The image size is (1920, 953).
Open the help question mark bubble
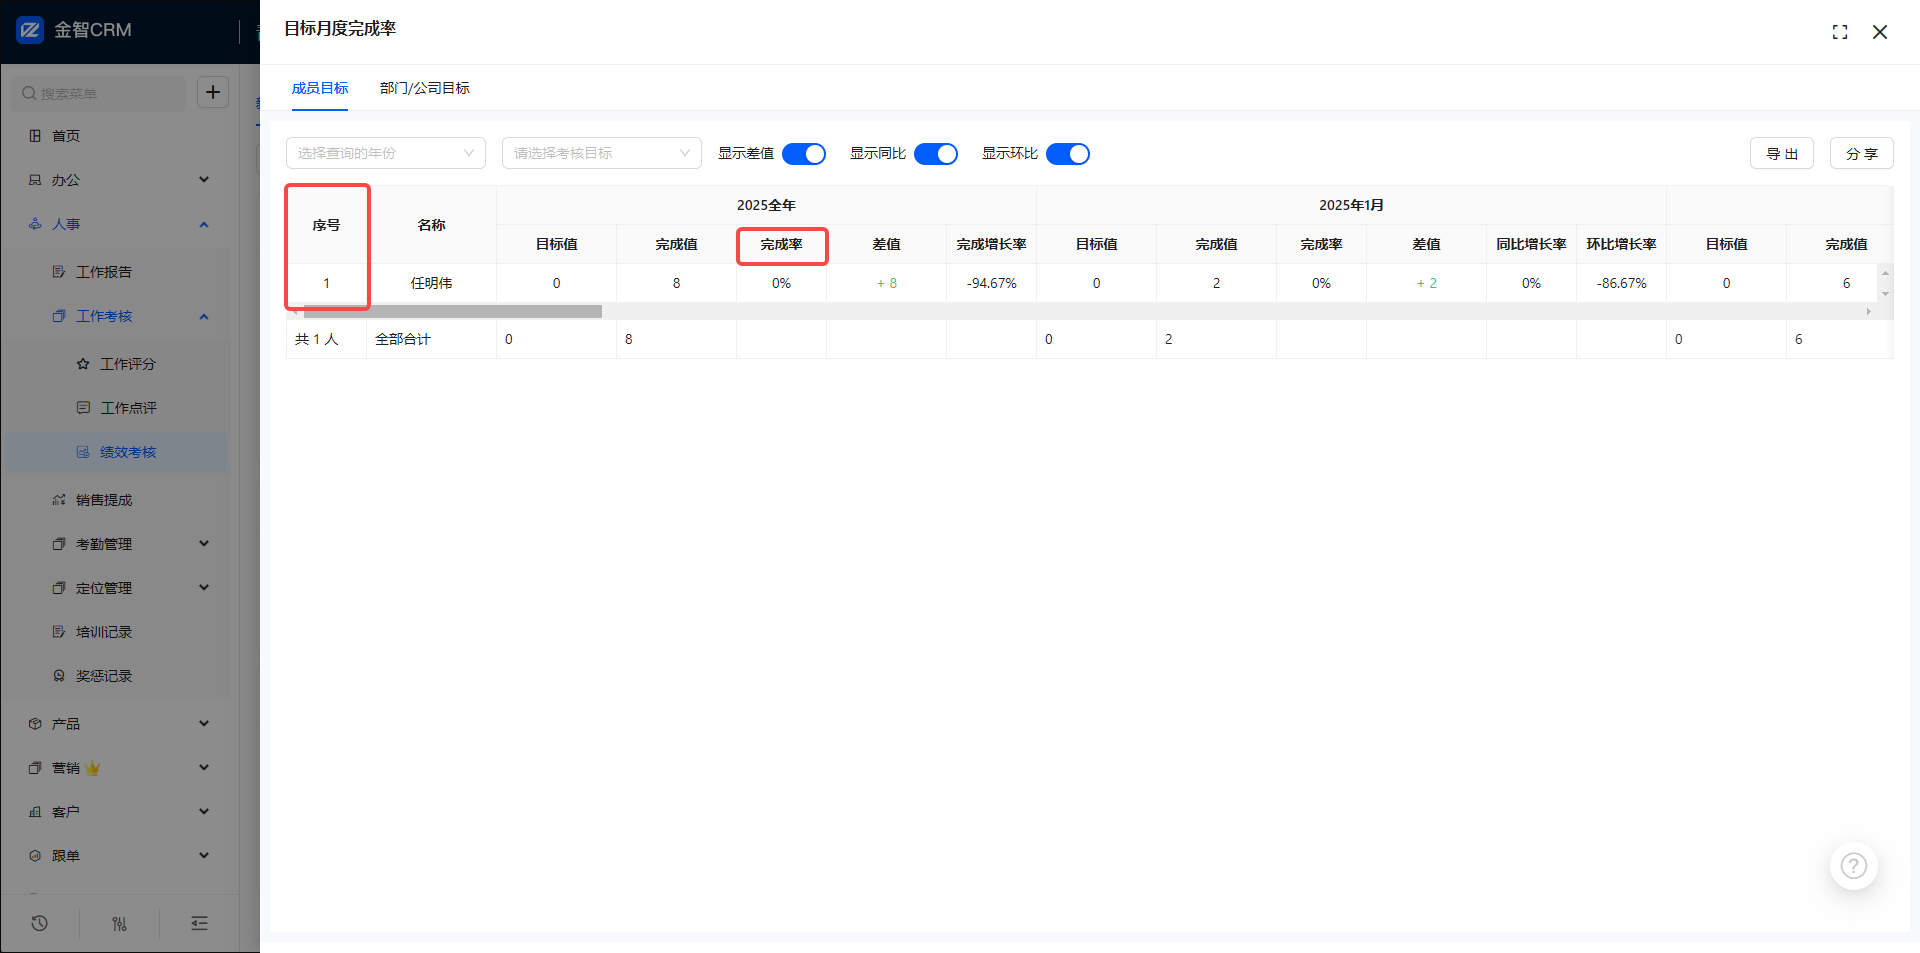pyautogui.click(x=1854, y=866)
